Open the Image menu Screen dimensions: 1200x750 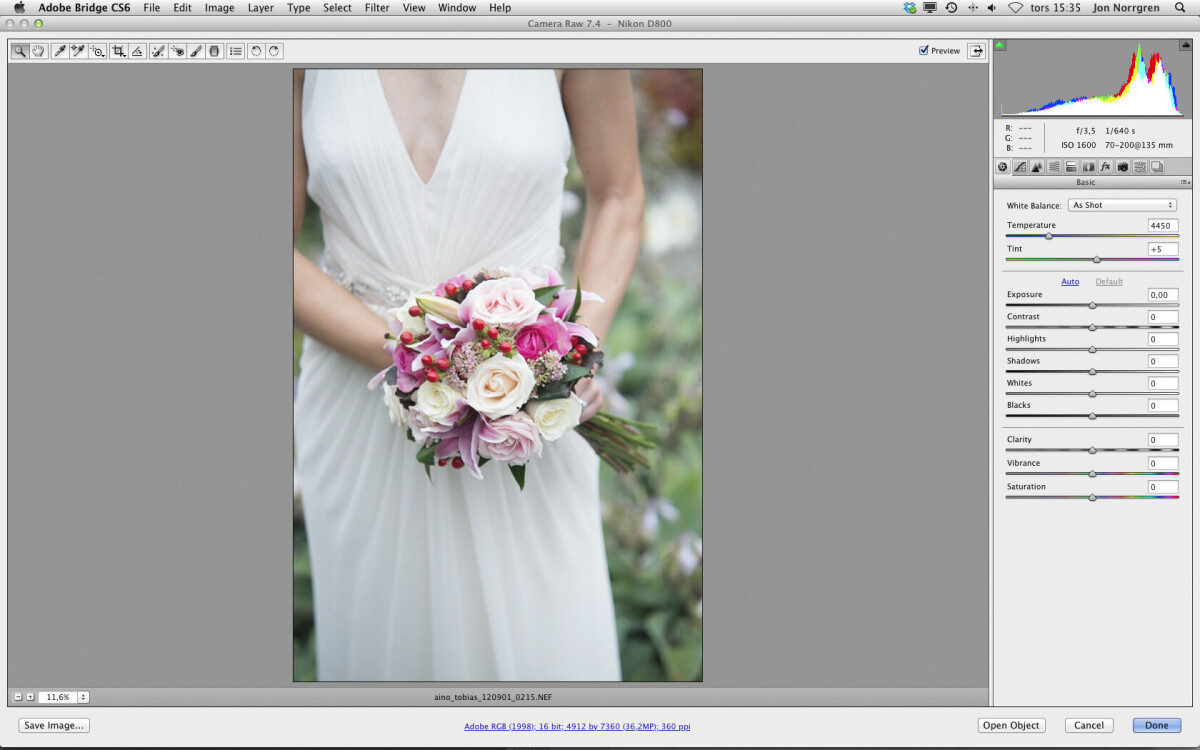(219, 8)
